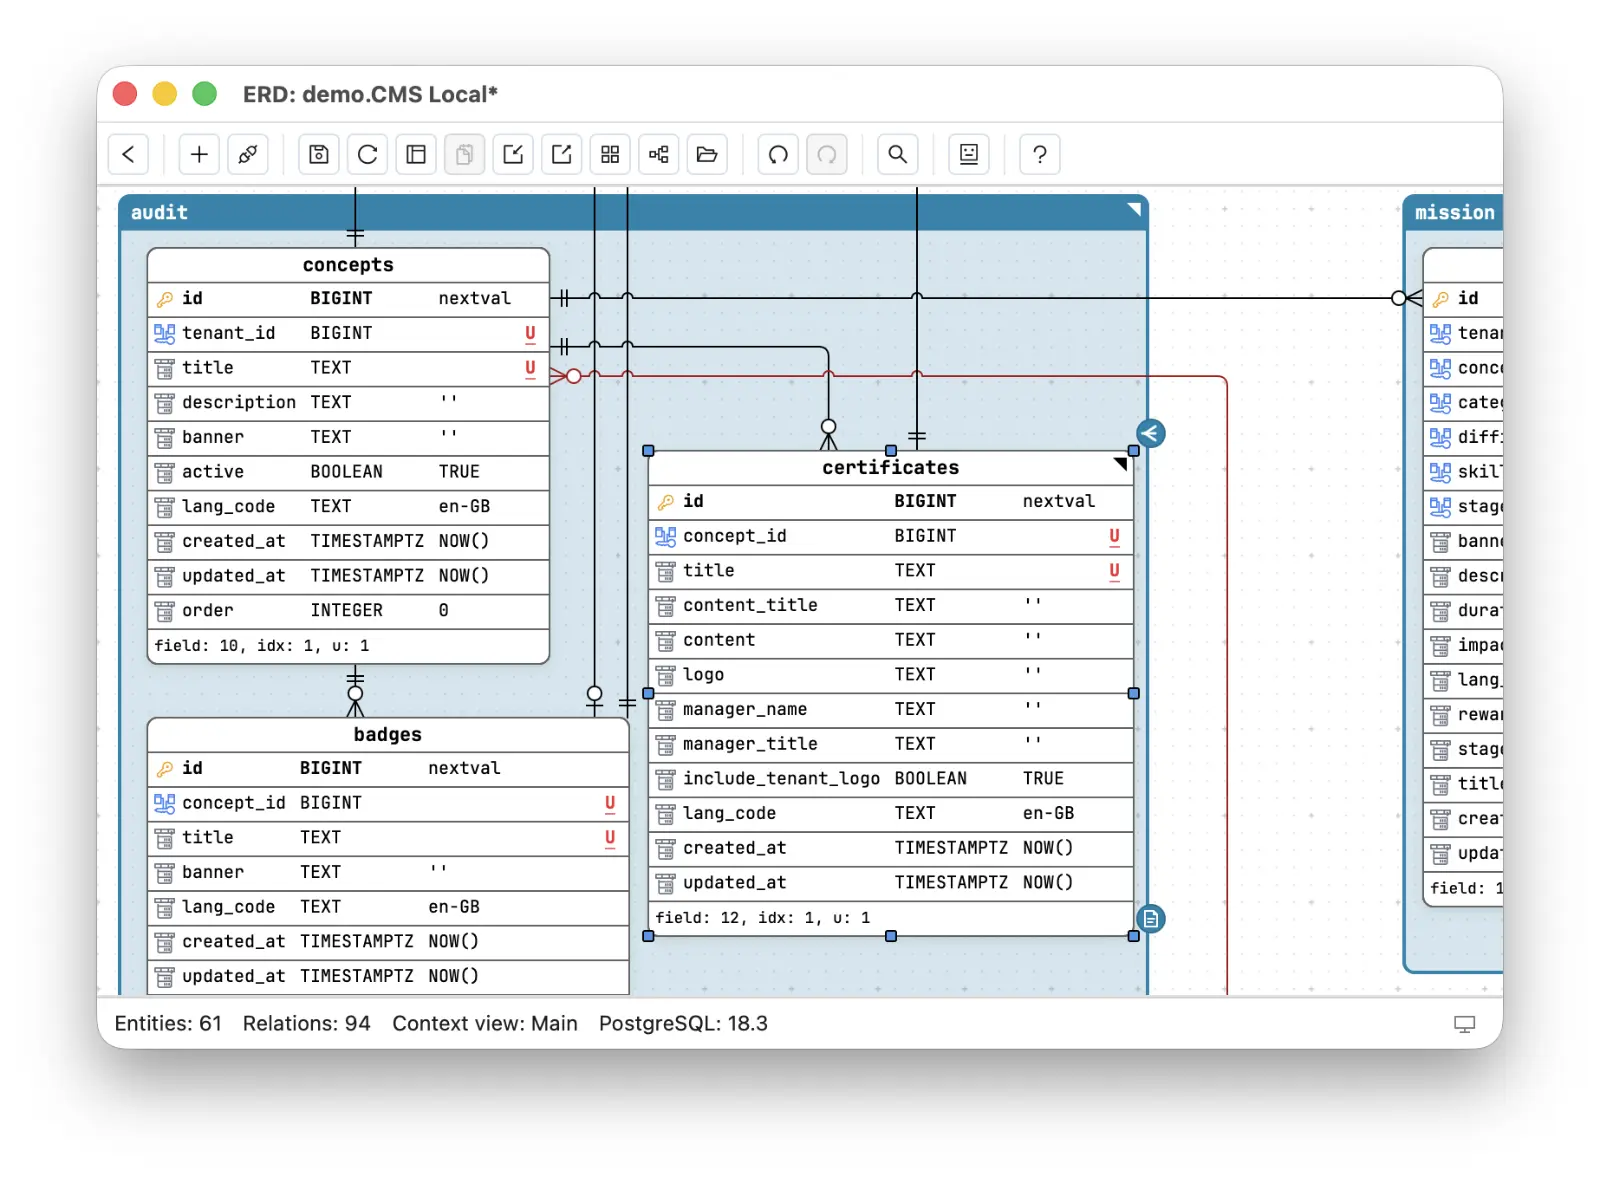1600x1177 pixels.
Task: Undo the last change
Action: (778, 154)
